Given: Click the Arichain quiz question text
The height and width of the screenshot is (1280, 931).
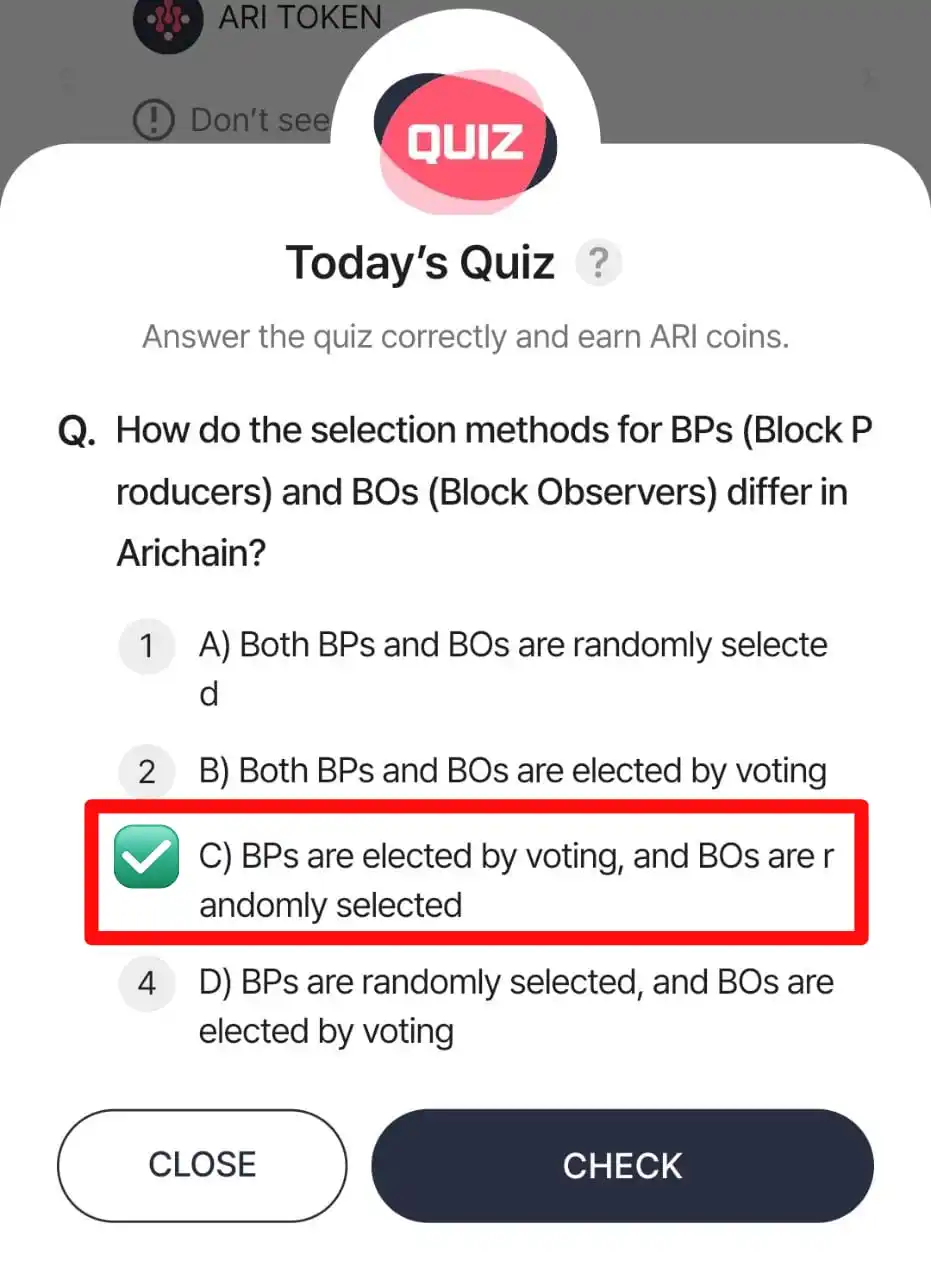Looking at the screenshot, I should 494,491.
